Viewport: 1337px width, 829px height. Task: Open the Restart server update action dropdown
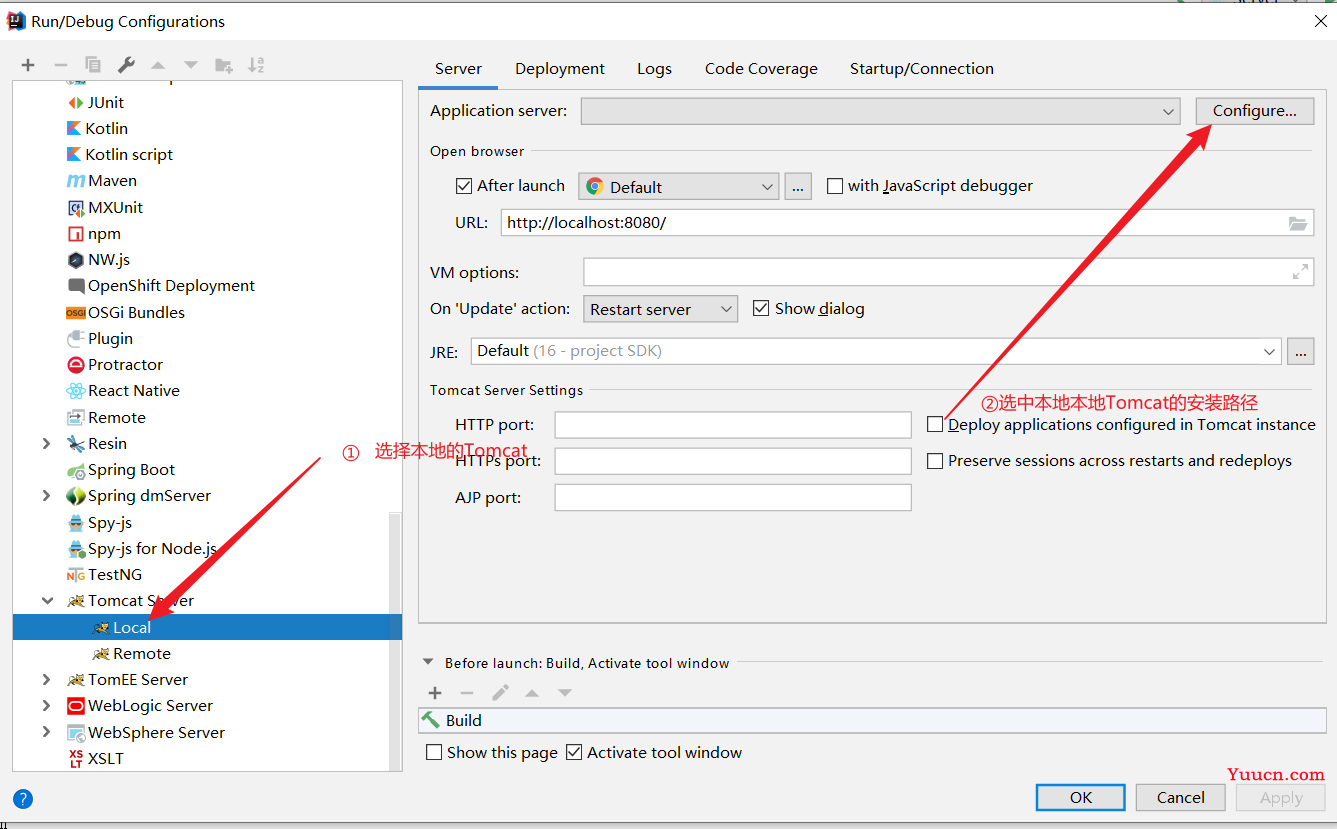[x=660, y=309]
